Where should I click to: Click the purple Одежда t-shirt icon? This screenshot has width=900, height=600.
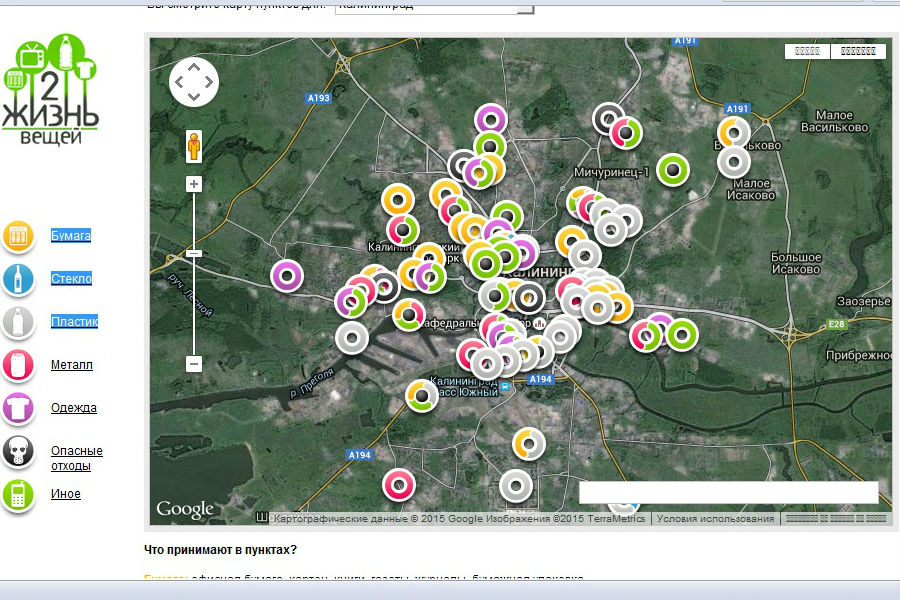tap(17, 408)
